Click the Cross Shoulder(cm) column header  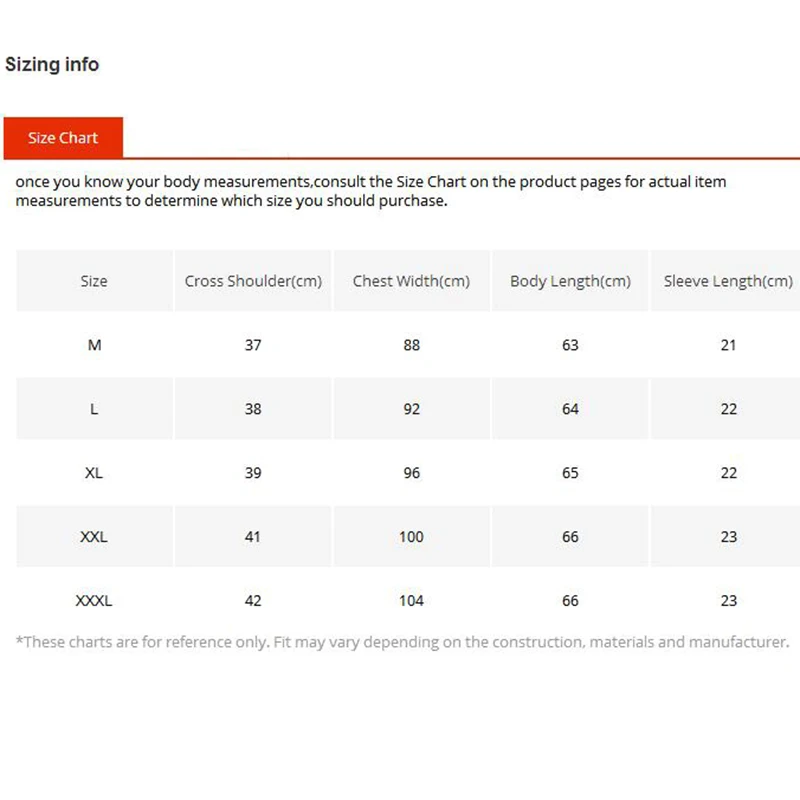(x=253, y=281)
